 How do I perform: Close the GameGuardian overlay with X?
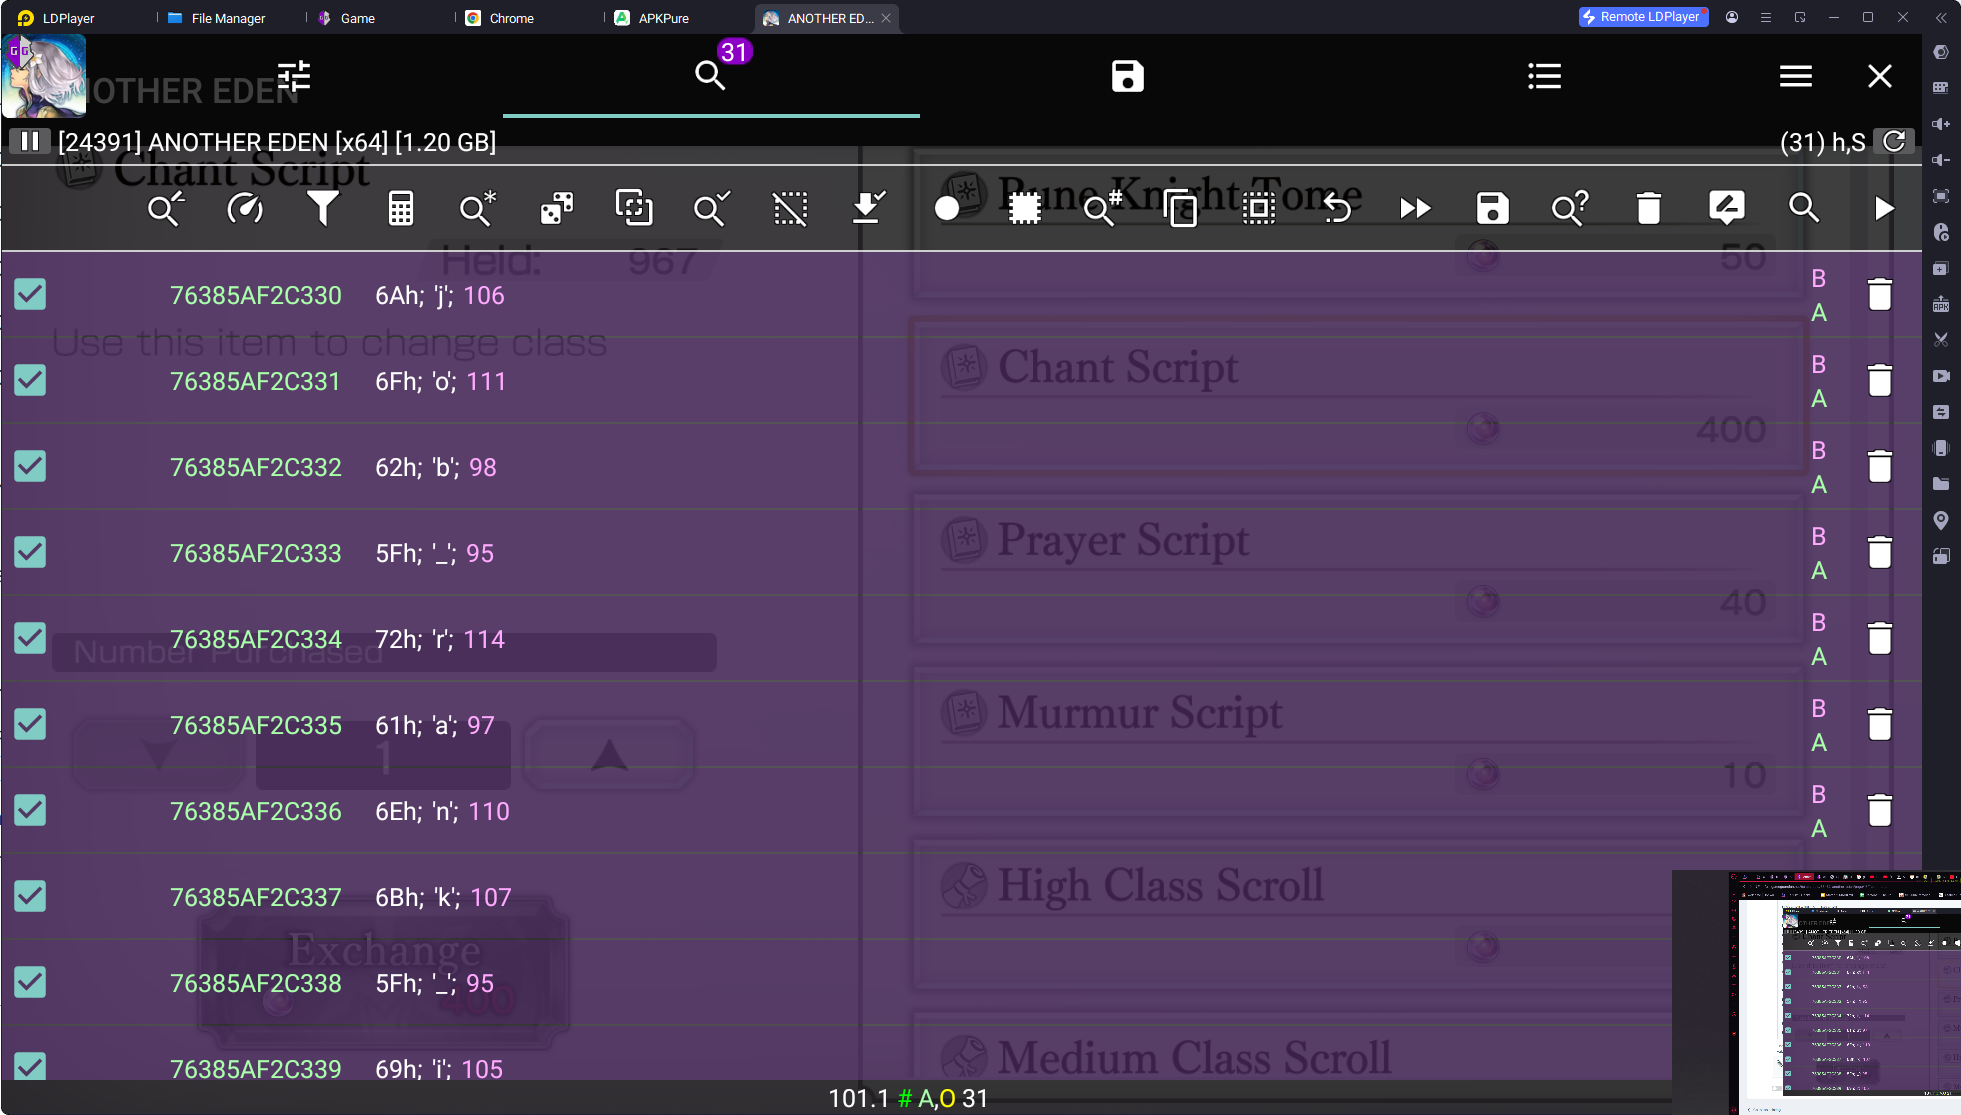pos(1880,76)
